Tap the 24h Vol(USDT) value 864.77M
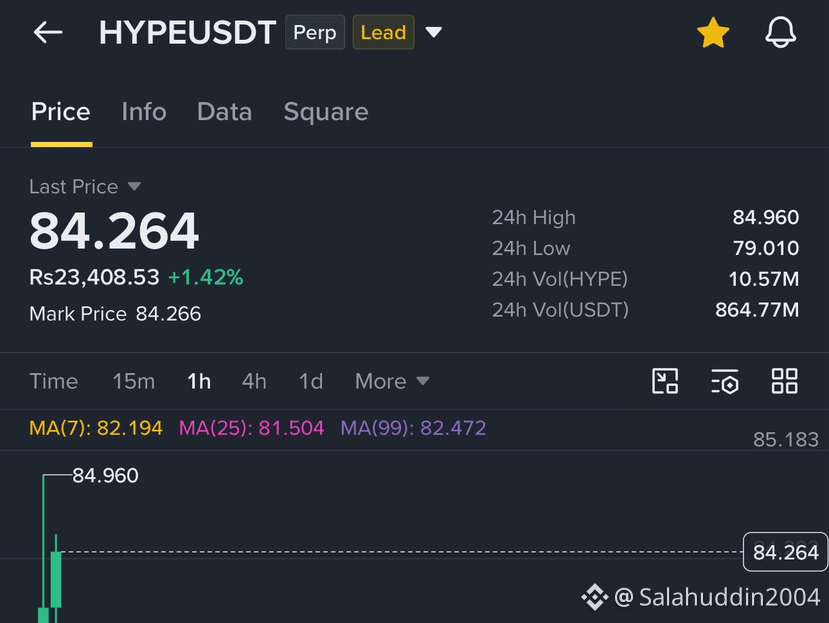This screenshot has height=623, width=829. click(x=757, y=310)
